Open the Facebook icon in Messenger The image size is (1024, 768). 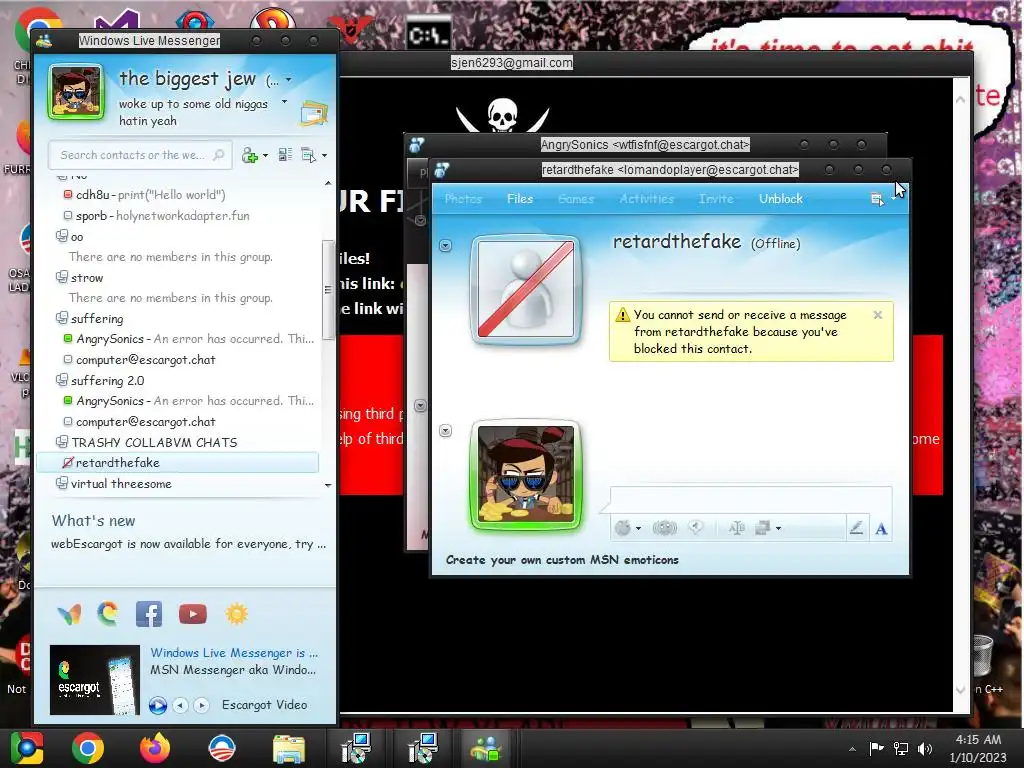(x=149, y=614)
